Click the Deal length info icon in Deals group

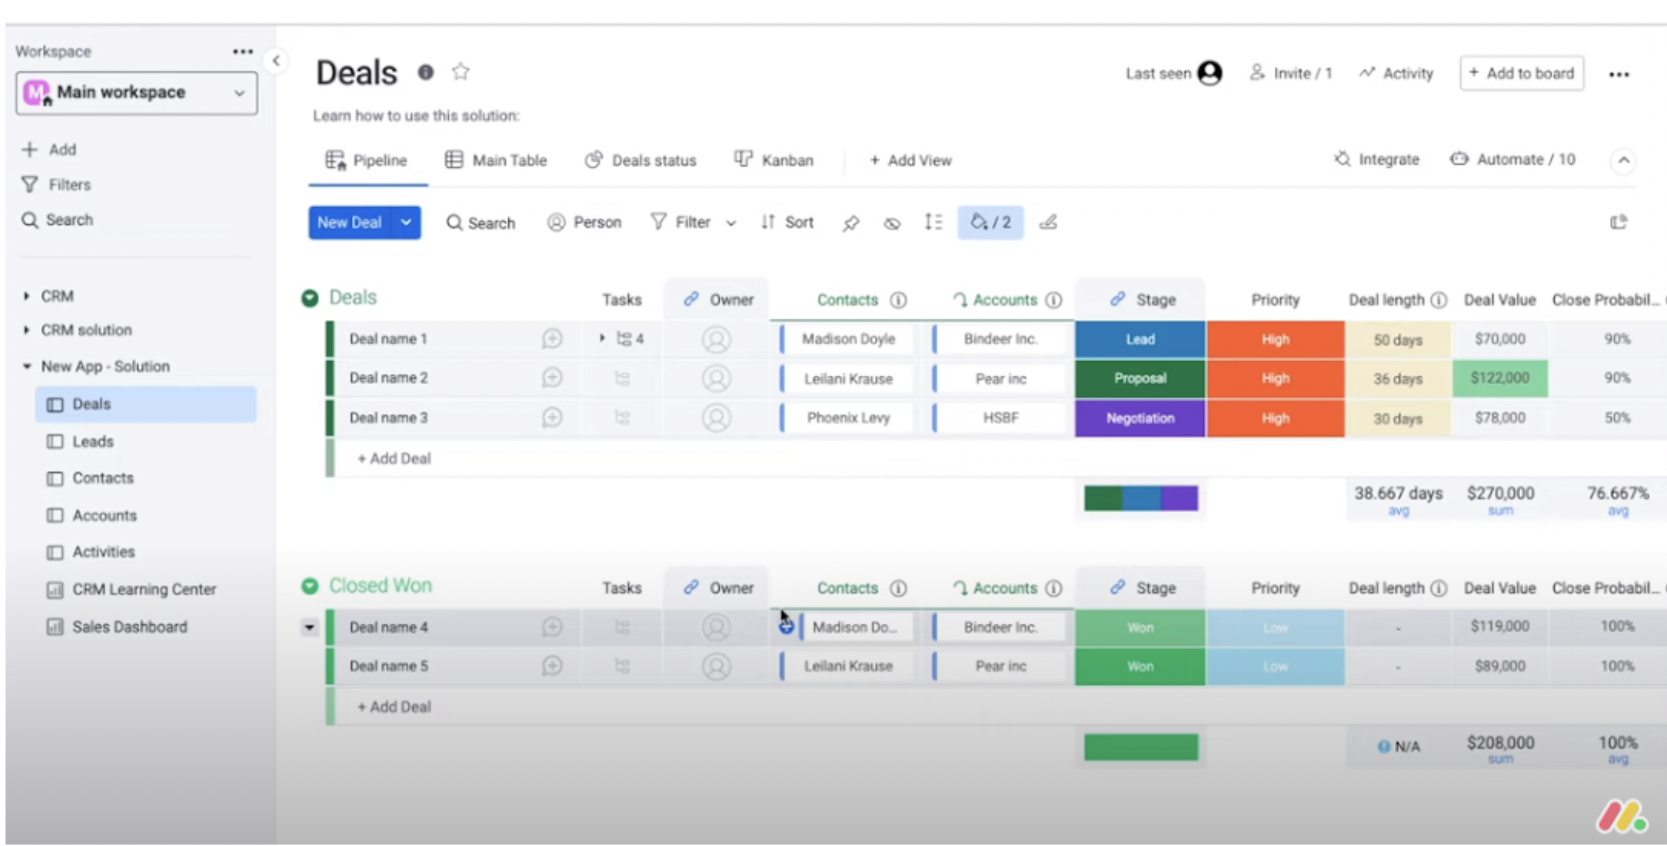pyautogui.click(x=1438, y=300)
